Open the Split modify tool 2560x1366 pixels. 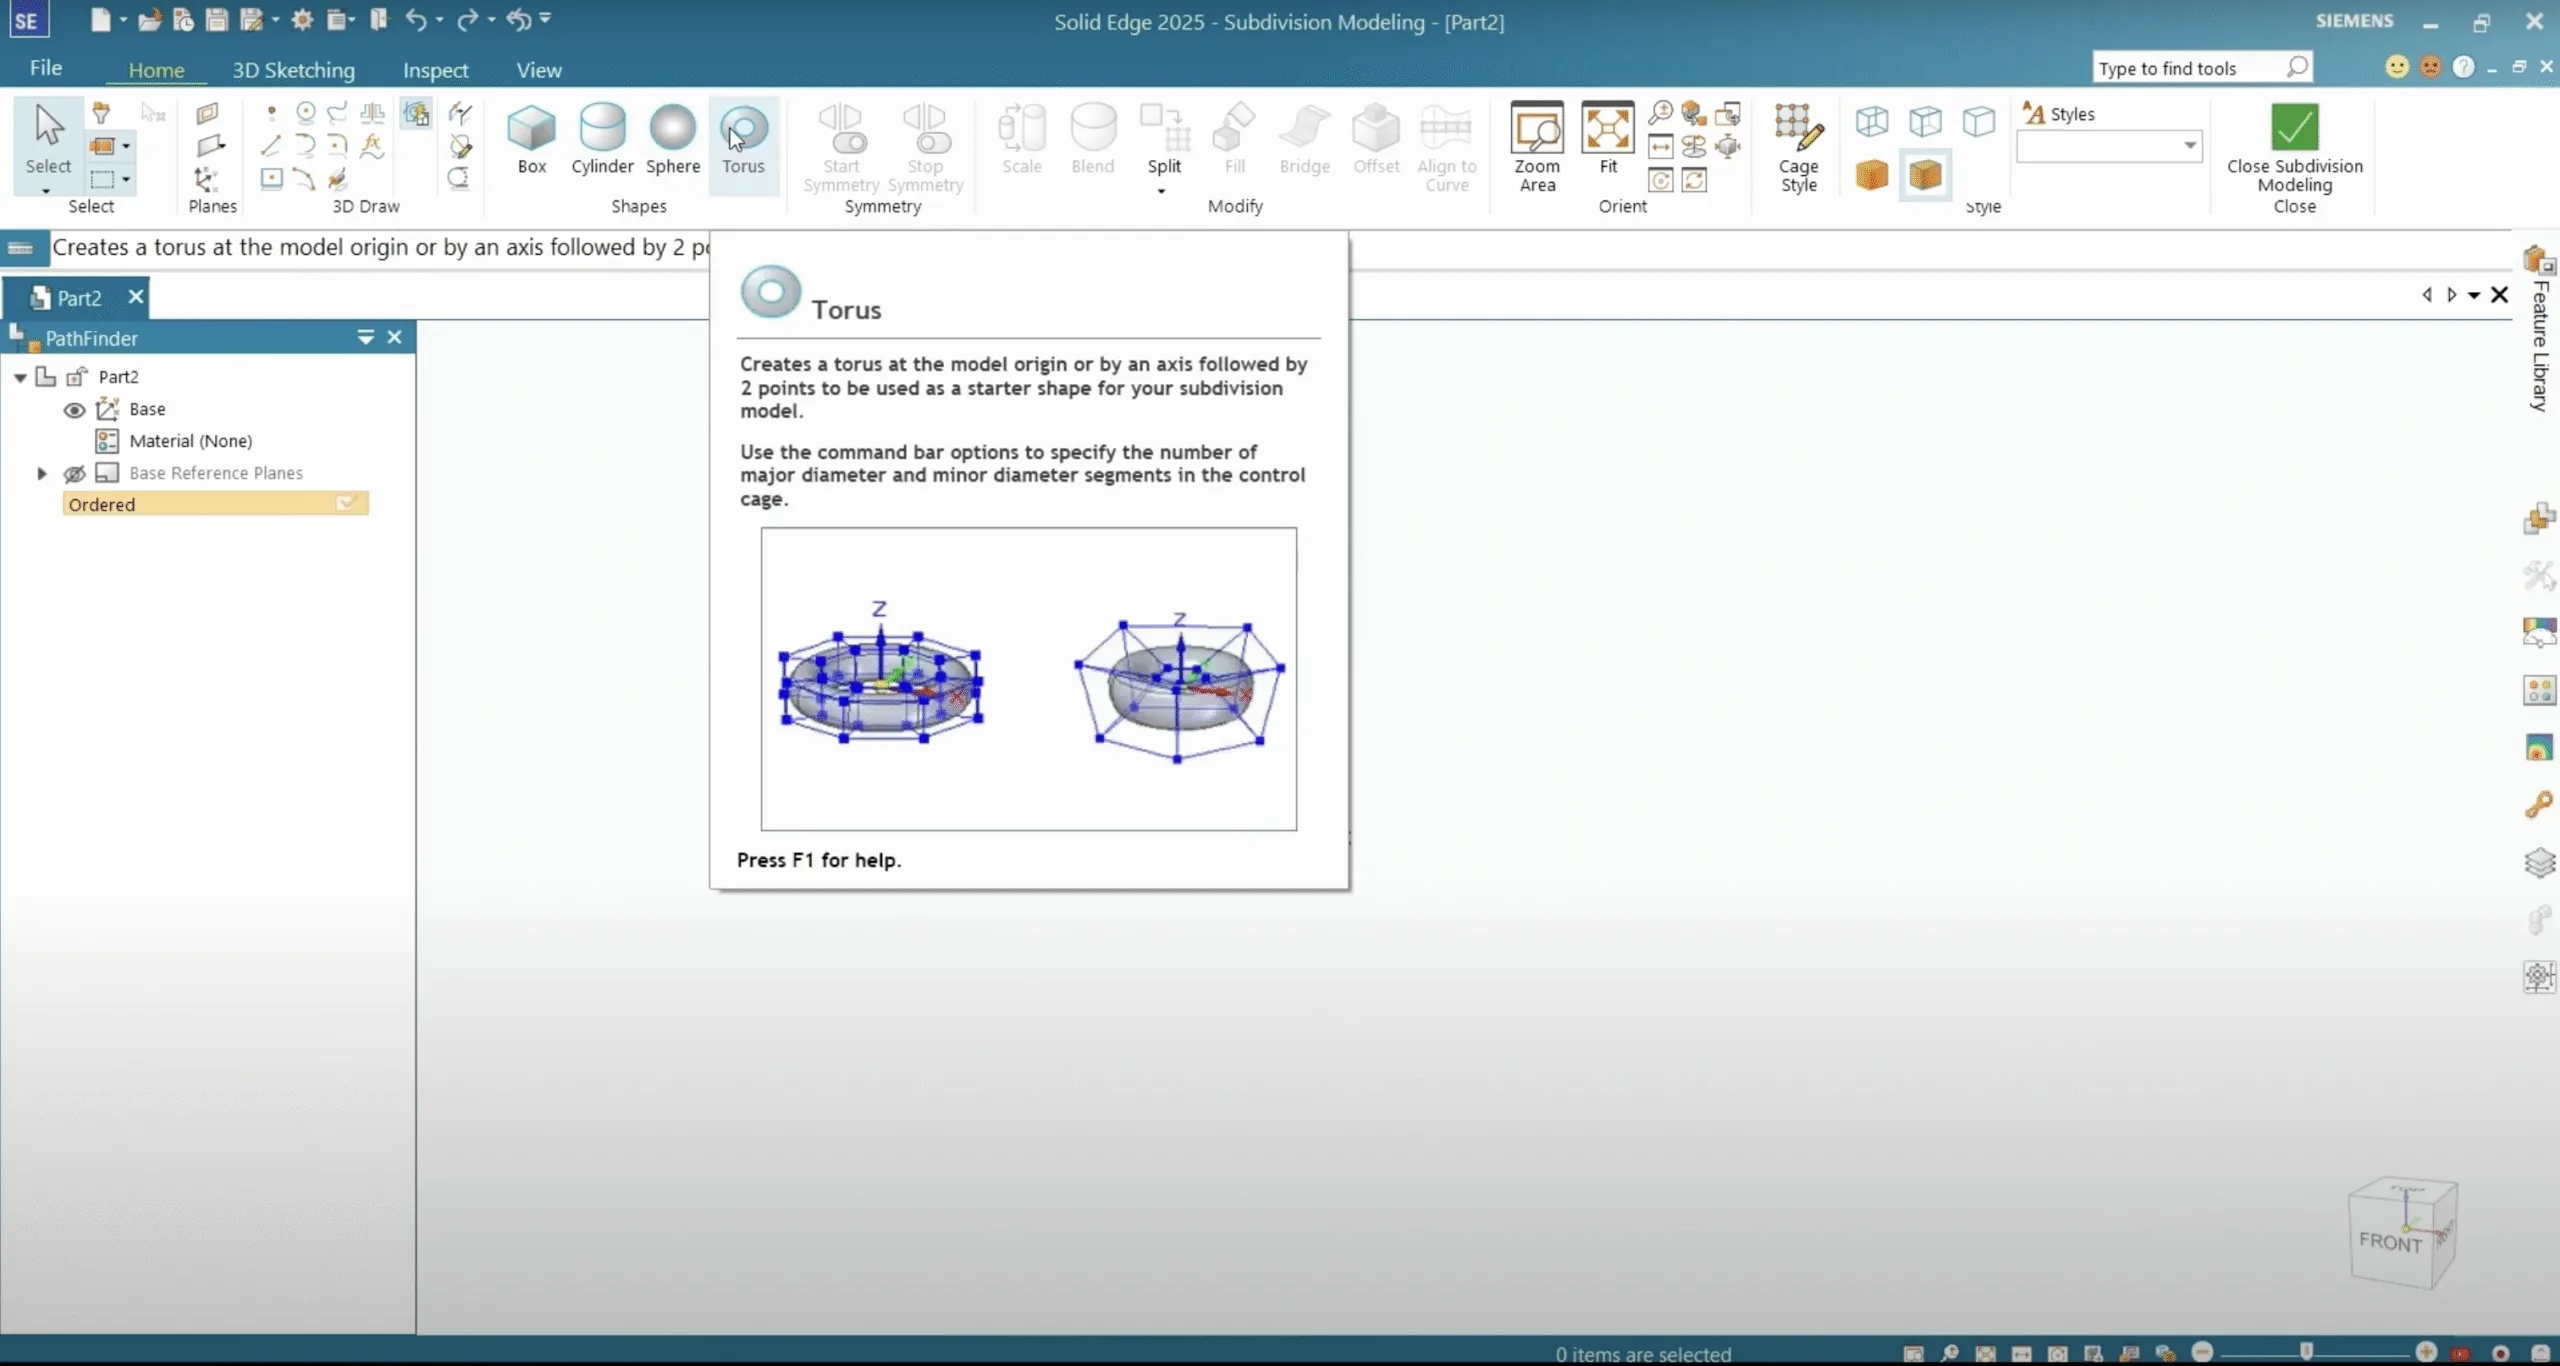click(1164, 140)
